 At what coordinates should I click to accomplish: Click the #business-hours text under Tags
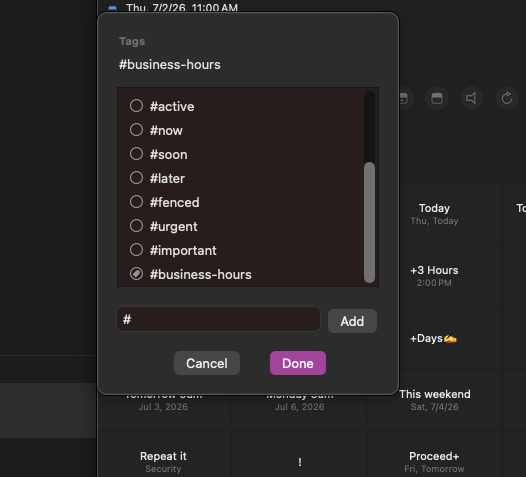coord(170,64)
